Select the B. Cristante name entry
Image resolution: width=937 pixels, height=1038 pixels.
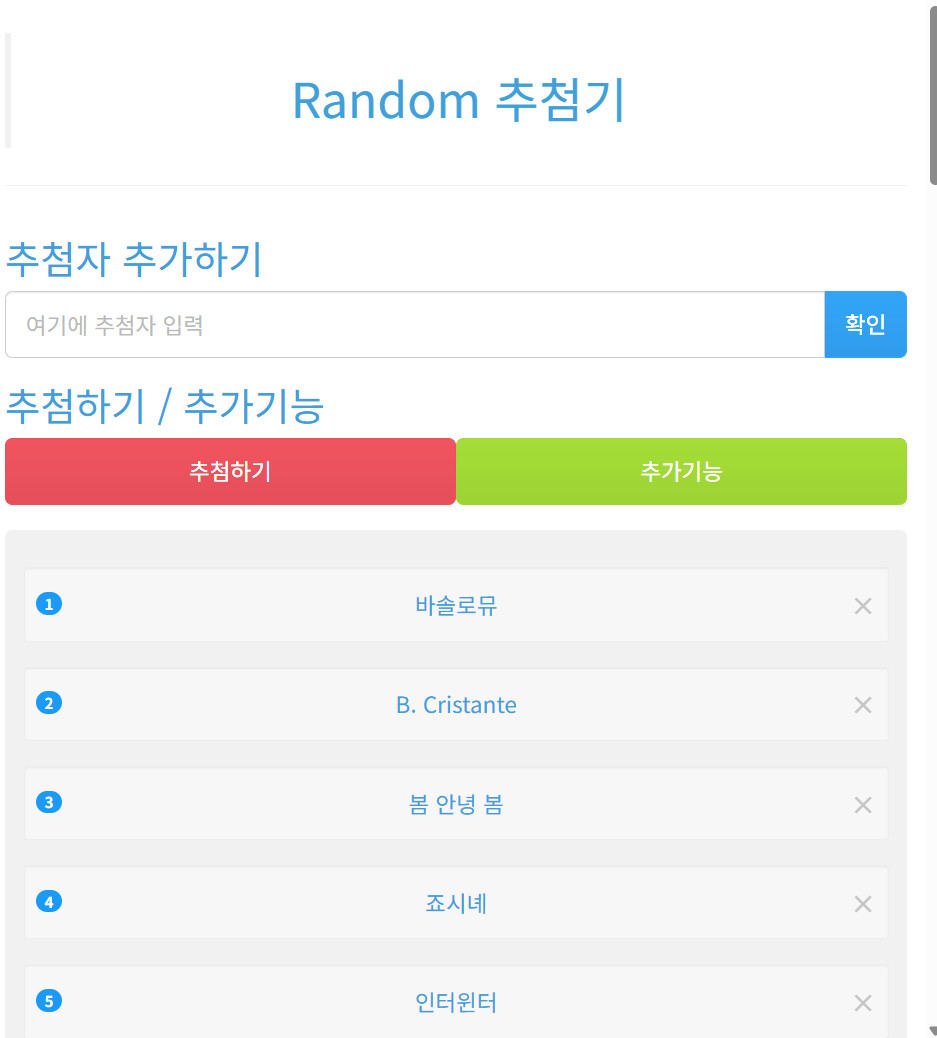pos(456,705)
